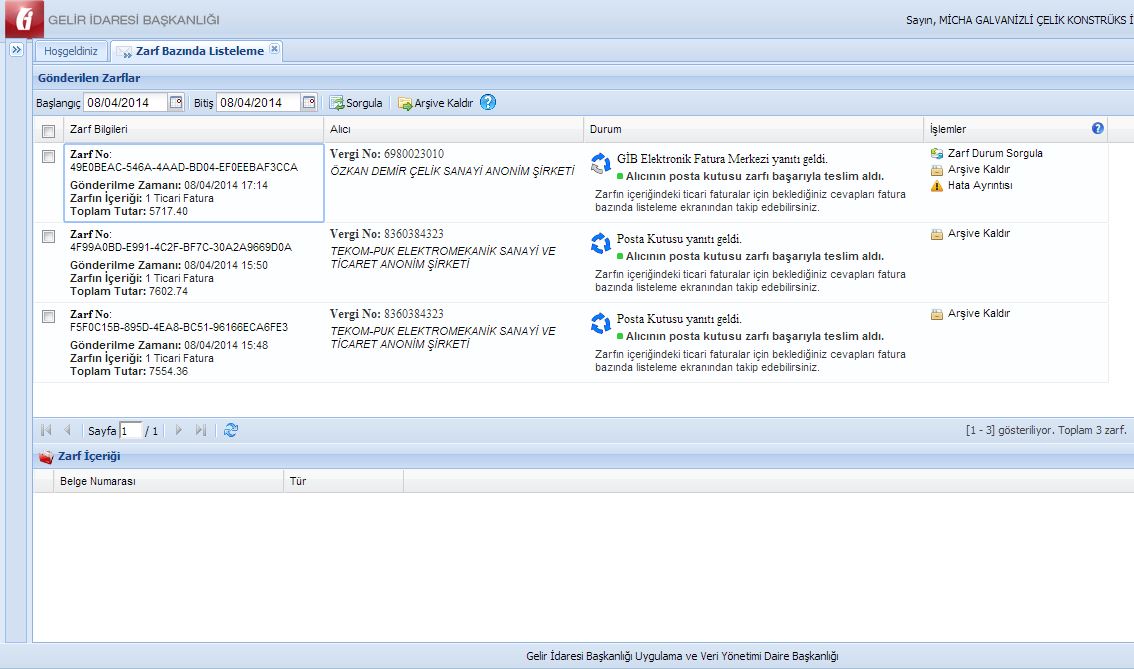Open Hata Ayrıntısı warning for first envelope
1134x669 pixels.
point(979,186)
